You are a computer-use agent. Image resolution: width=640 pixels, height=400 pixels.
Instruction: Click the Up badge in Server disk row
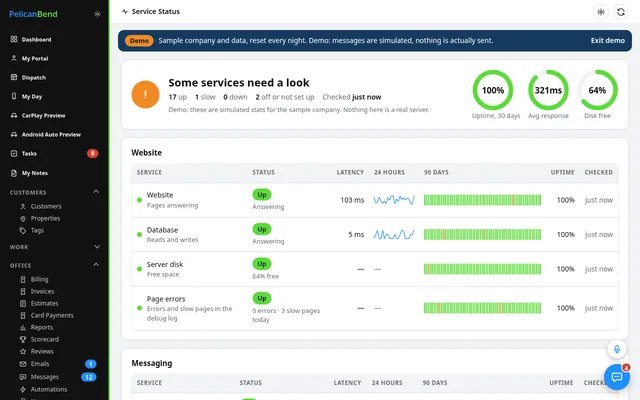(262, 264)
